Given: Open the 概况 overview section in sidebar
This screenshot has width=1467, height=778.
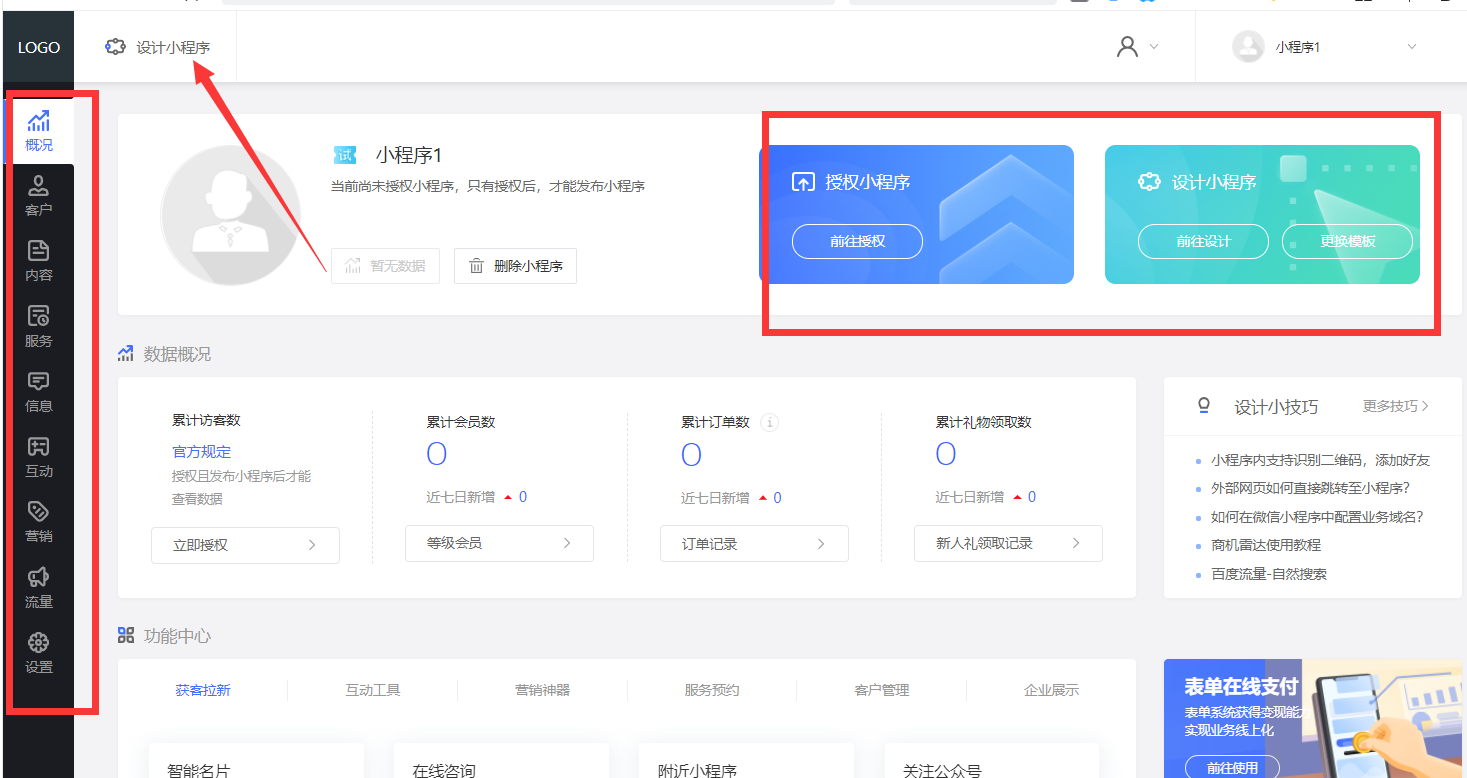Looking at the screenshot, I should click(38, 130).
